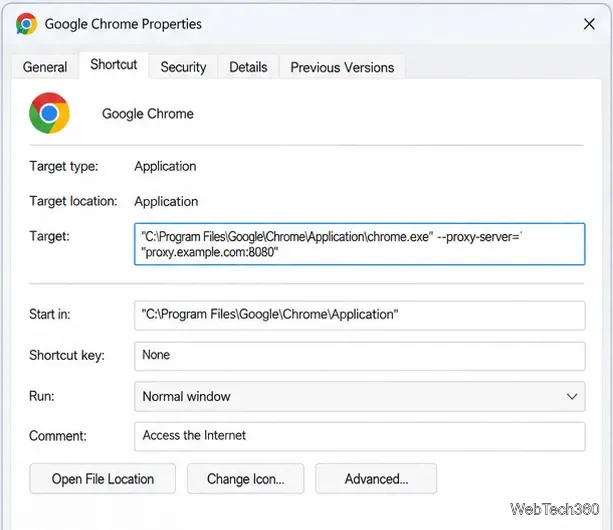Viewport: 613px width, 530px height.
Task: Open the Advanced... settings button
Action: pos(376,479)
